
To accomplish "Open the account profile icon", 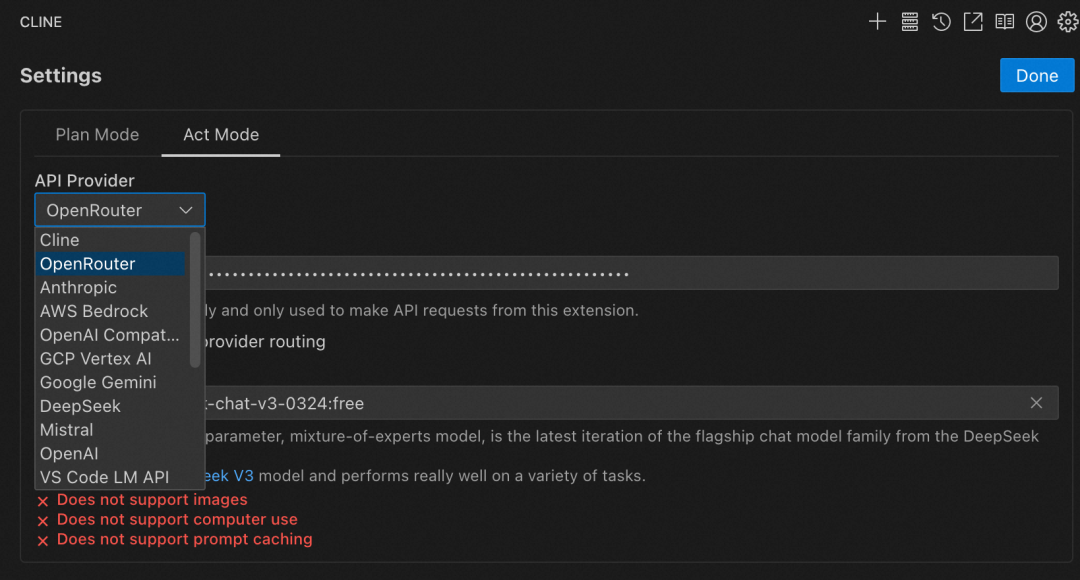I will pos(1036,22).
